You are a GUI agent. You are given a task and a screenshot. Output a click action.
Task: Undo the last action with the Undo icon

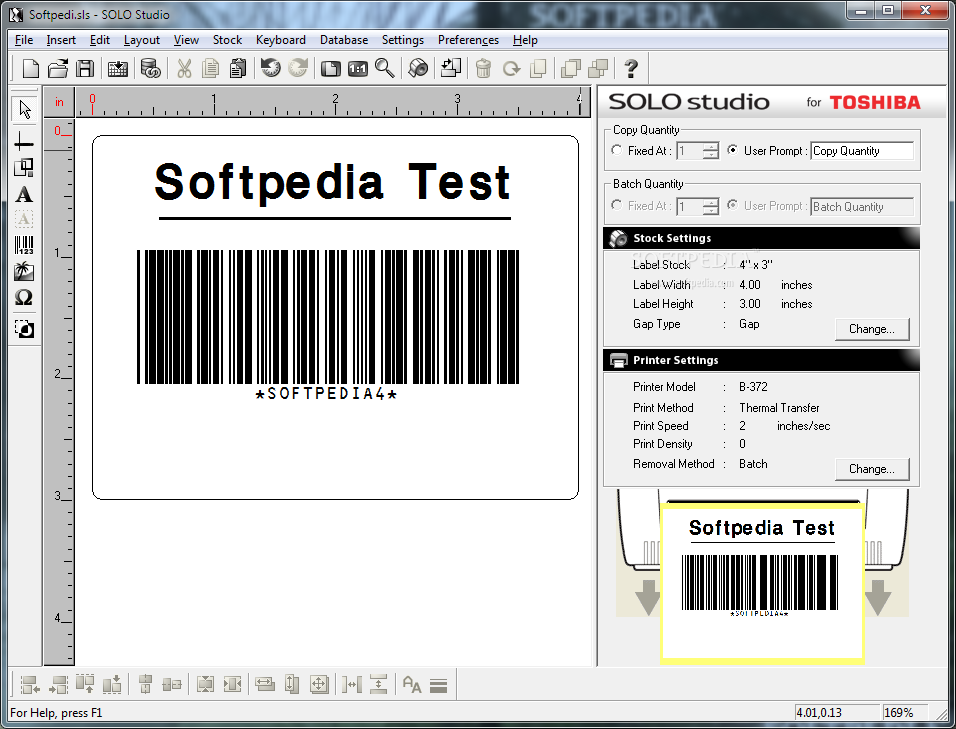270,68
